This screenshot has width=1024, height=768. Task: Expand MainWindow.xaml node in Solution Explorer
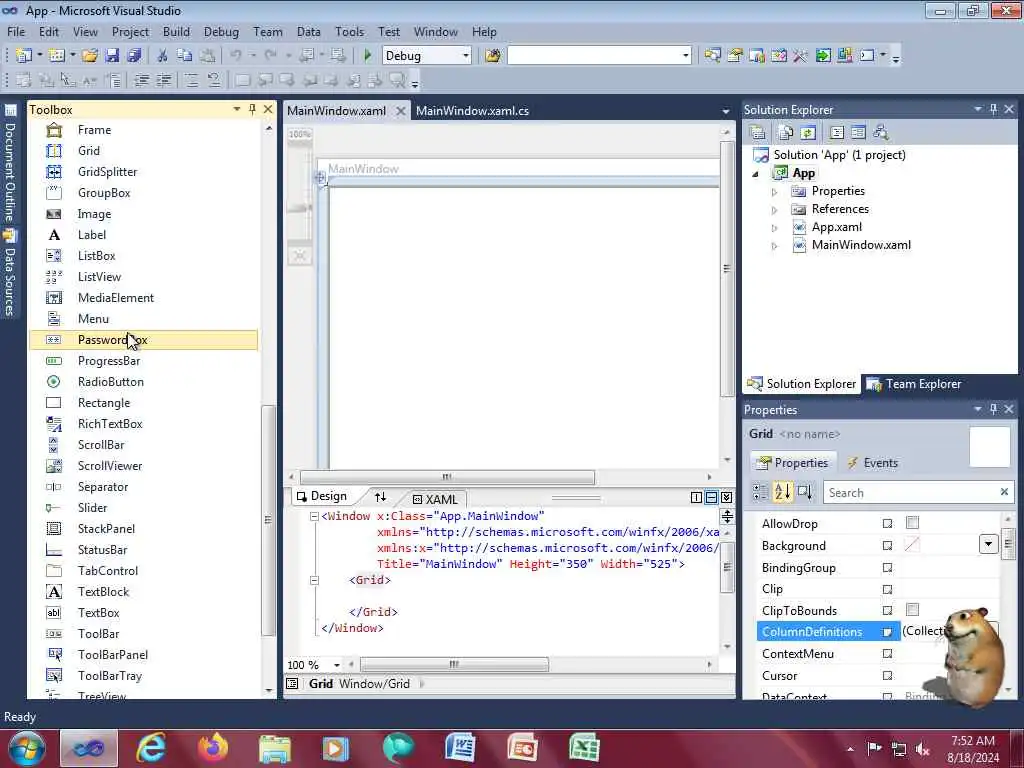[775, 246]
